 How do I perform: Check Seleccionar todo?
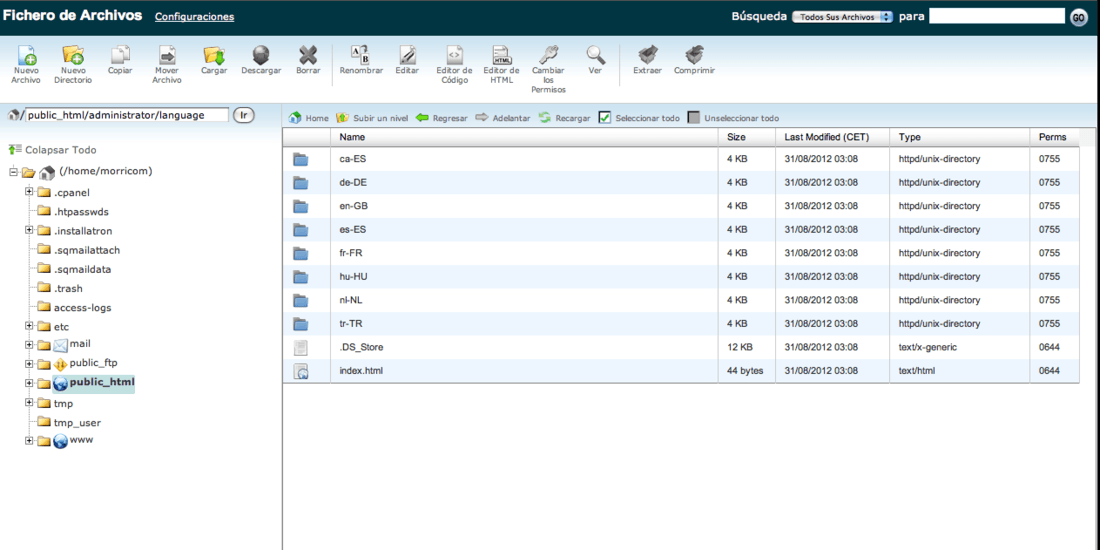point(605,118)
